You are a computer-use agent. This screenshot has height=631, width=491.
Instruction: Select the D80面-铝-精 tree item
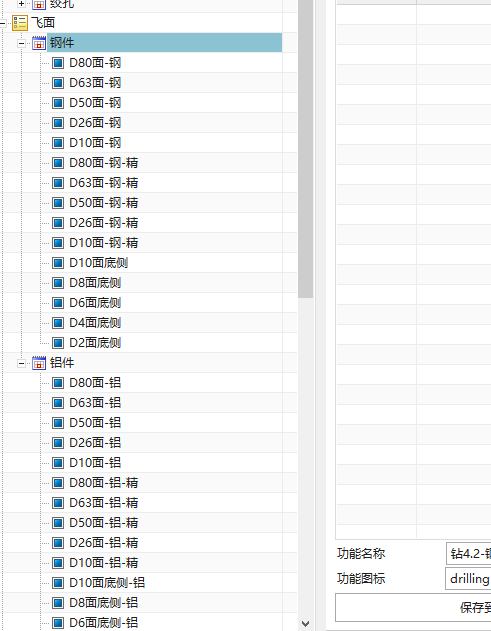pyautogui.click(x=104, y=483)
